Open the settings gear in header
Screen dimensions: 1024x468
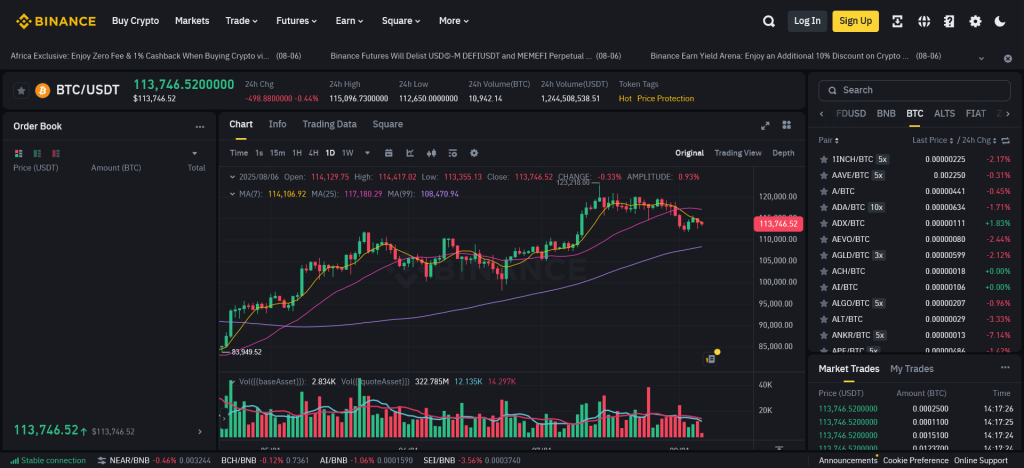point(975,21)
